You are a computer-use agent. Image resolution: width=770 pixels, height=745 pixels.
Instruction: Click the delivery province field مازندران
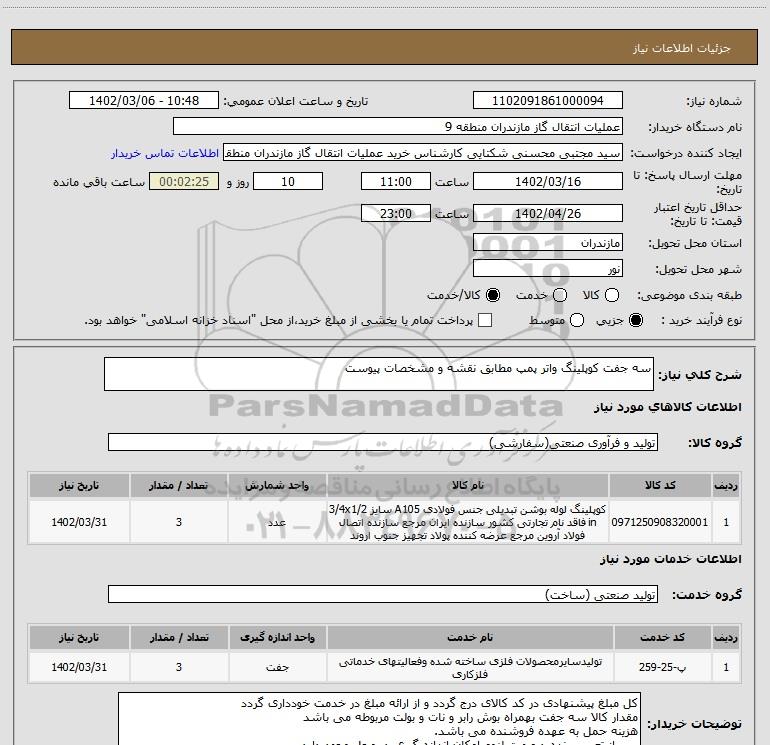[x=548, y=243]
